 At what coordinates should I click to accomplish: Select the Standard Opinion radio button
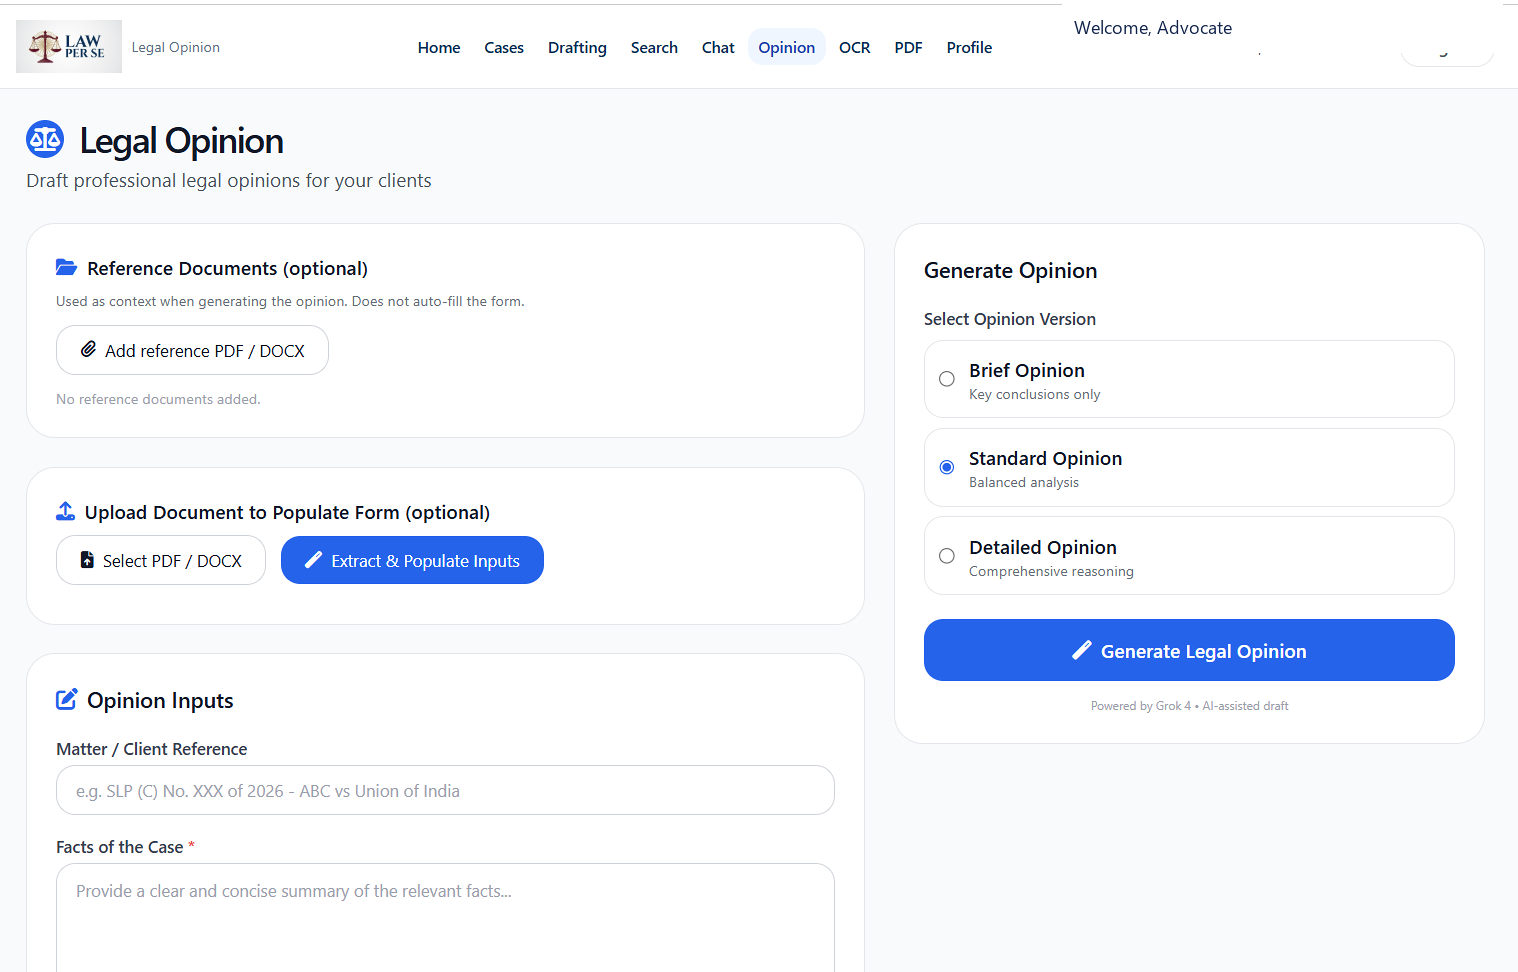(x=947, y=467)
